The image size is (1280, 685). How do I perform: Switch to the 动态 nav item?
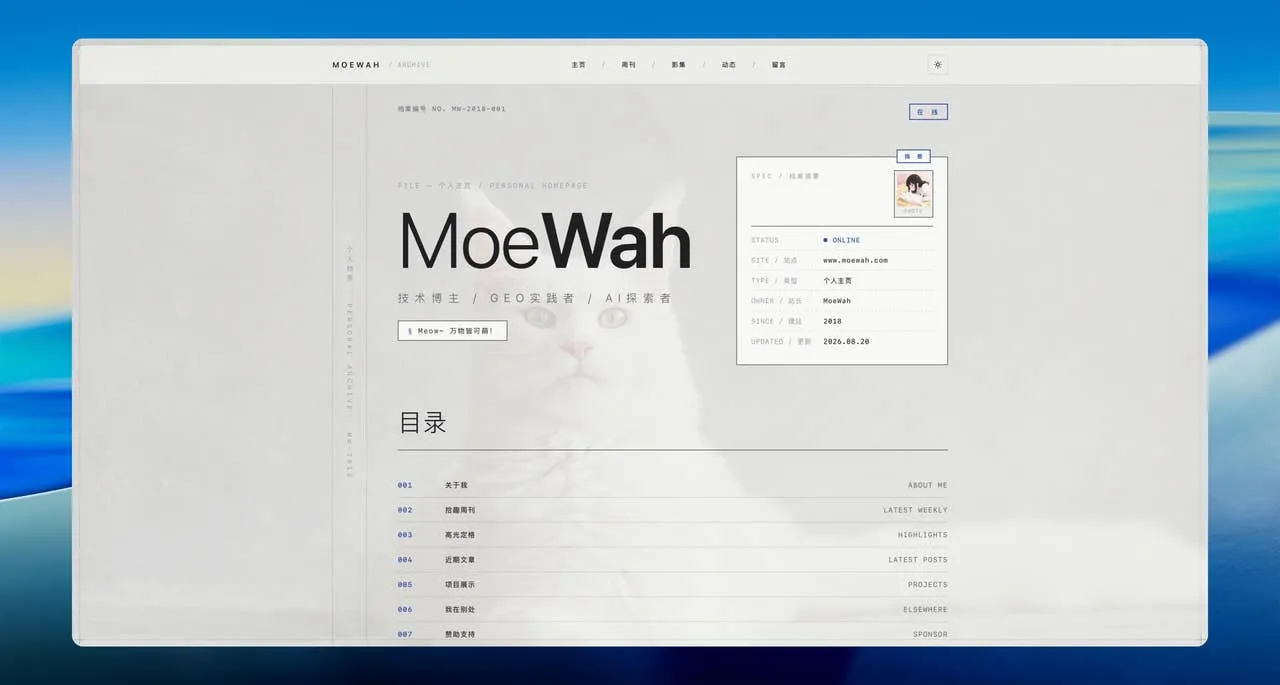click(x=728, y=65)
